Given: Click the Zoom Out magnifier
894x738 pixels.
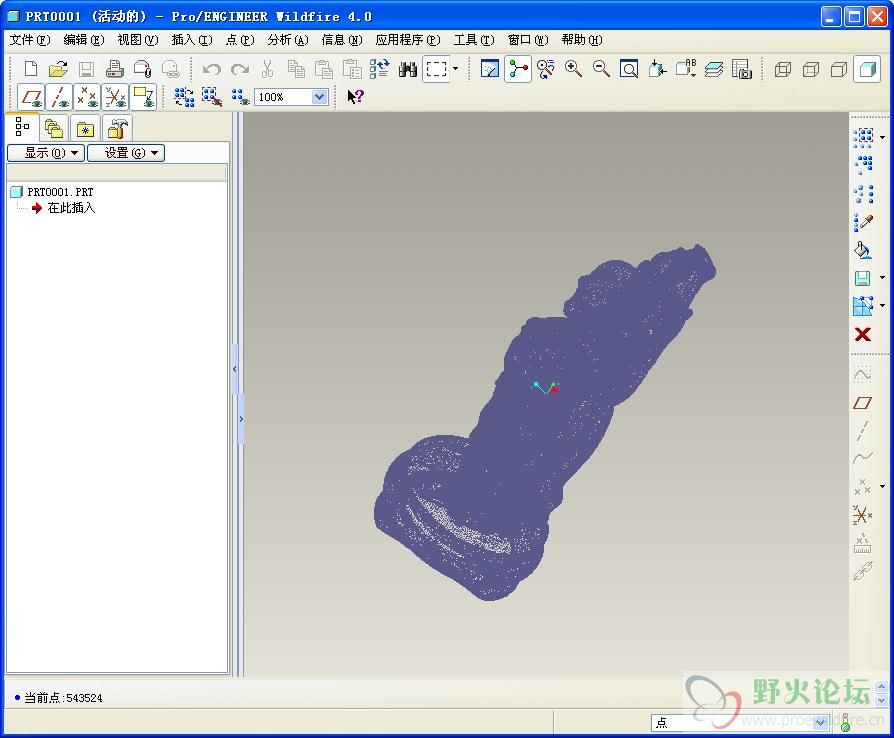Looking at the screenshot, I should pyautogui.click(x=601, y=69).
